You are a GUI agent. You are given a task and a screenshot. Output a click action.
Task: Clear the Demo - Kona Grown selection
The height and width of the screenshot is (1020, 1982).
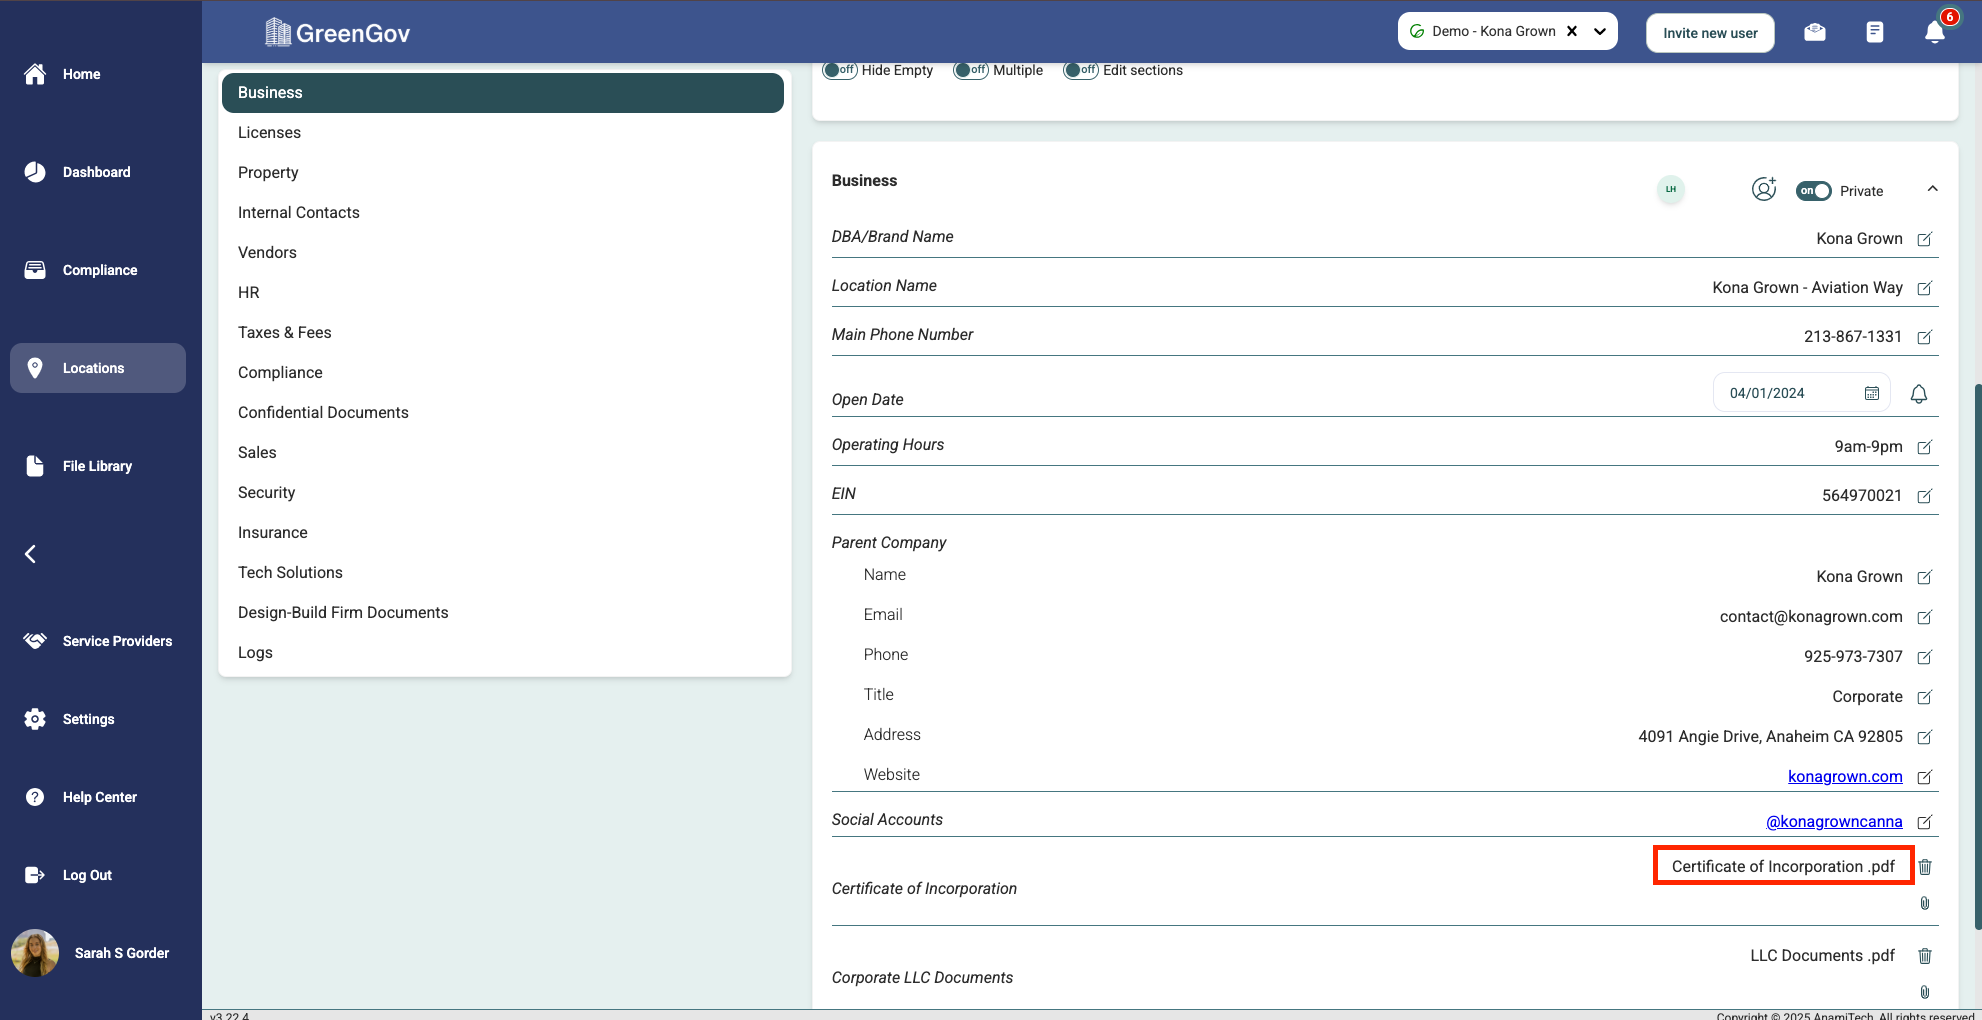(1572, 31)
